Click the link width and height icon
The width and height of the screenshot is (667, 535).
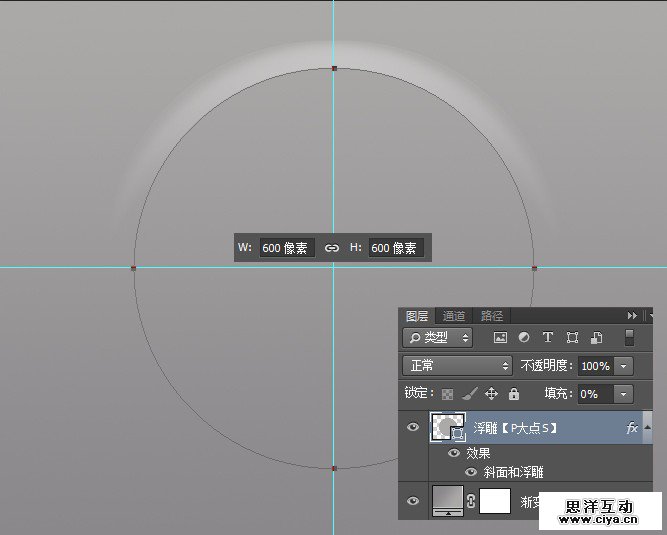332,248
